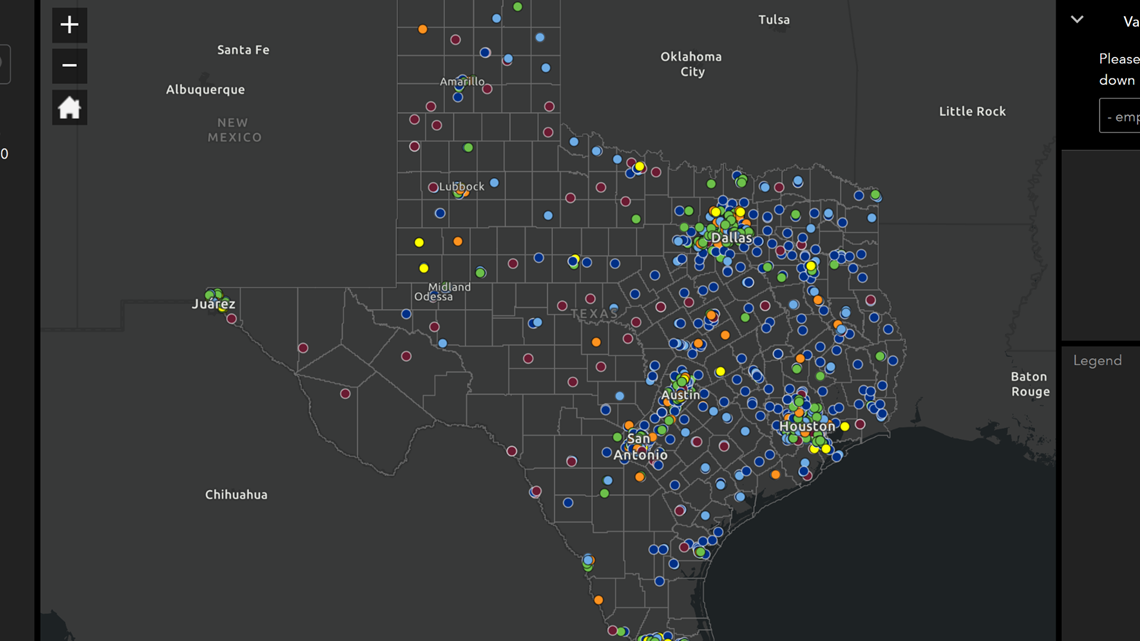The image size is (1140, 641).
Task: Return to the home map extent via house icon
Action: [68, 107]
